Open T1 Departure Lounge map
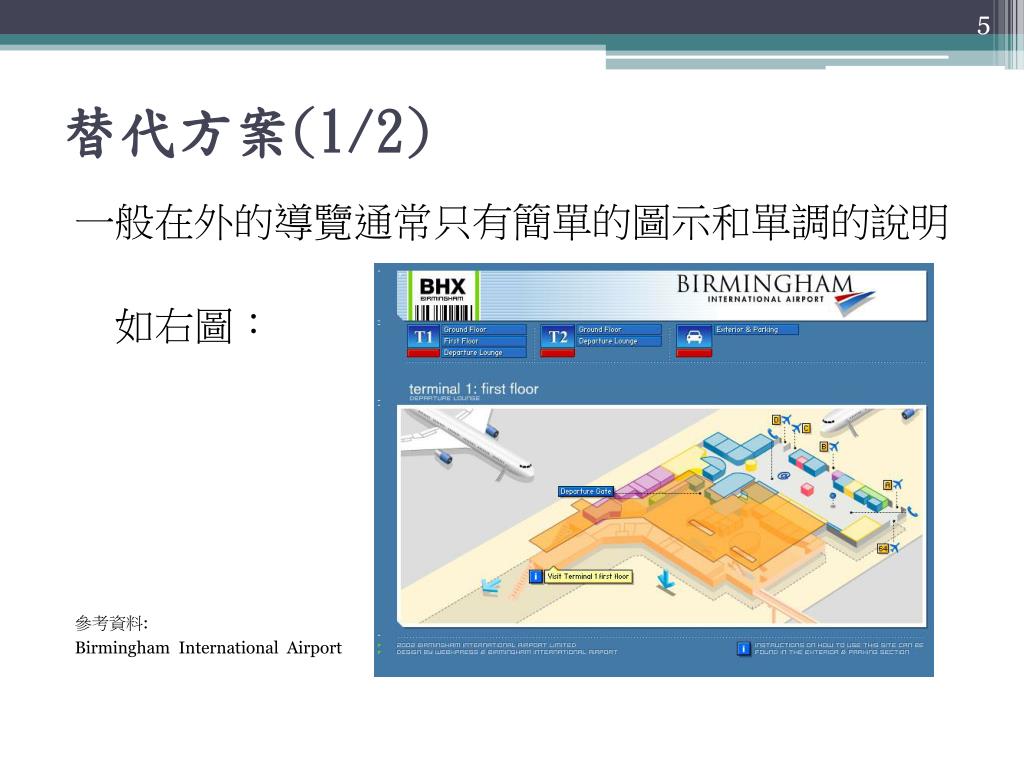 484,353
